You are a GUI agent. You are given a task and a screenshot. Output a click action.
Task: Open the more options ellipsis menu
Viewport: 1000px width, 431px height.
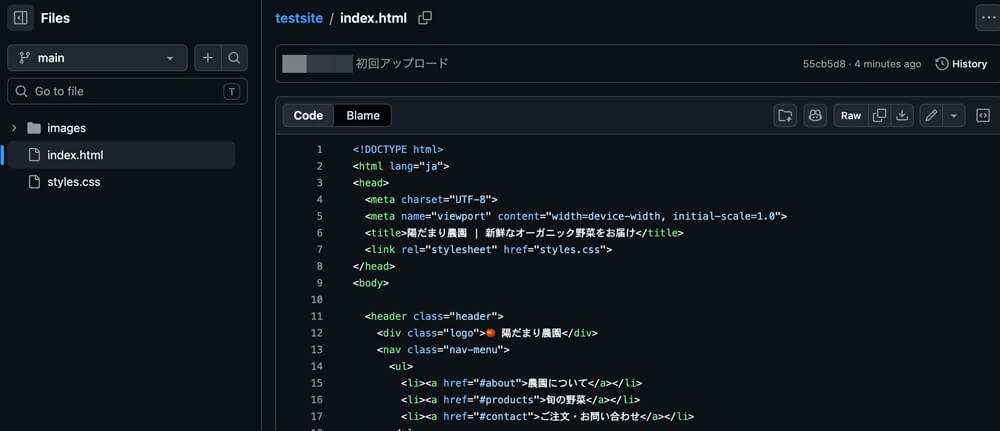click(987, 18)
